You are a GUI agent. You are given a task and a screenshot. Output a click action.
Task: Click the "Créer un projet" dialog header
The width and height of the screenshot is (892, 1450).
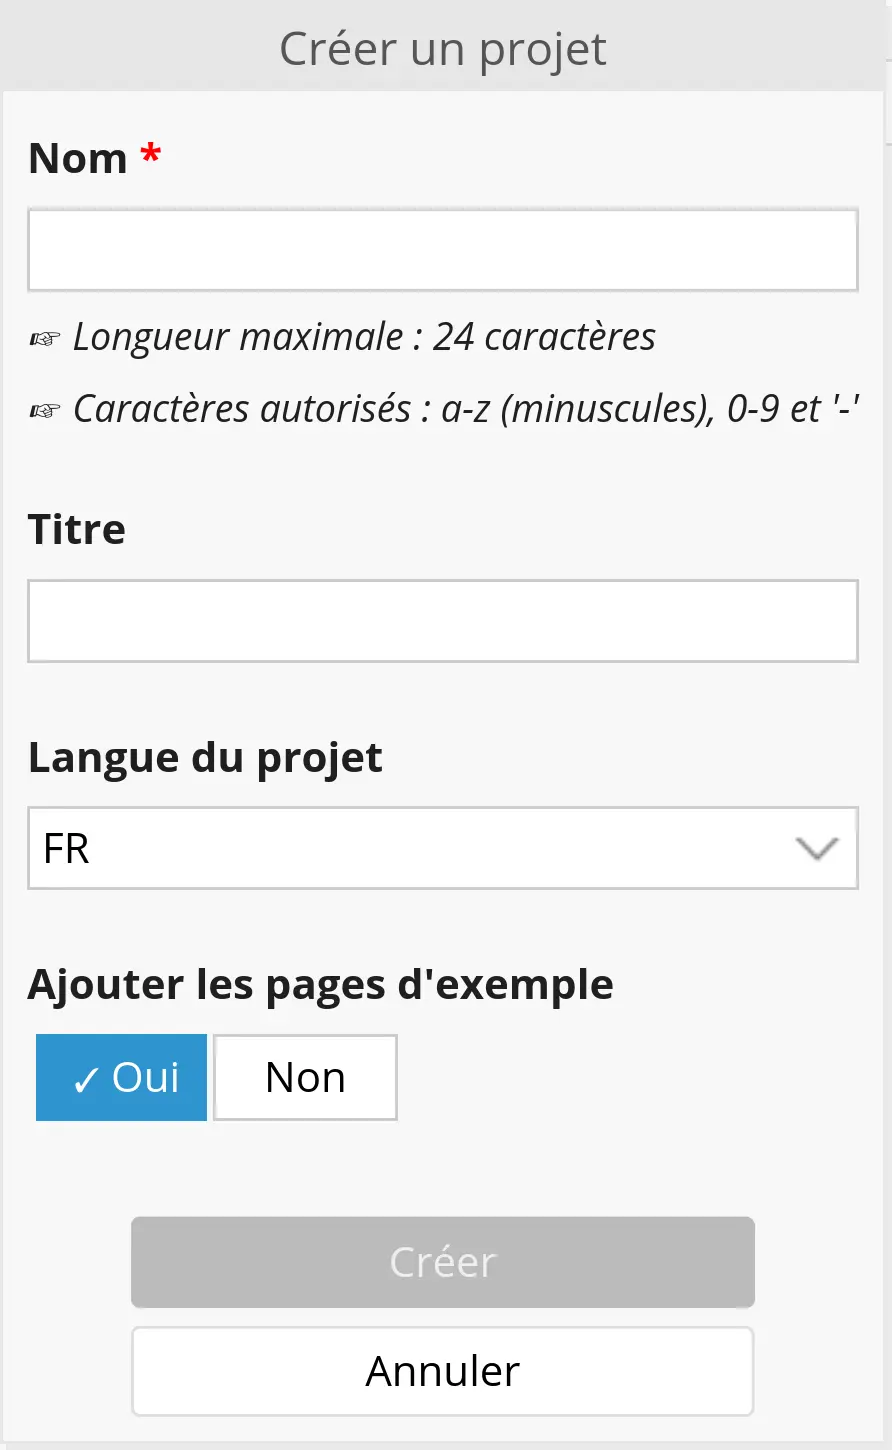[x=442, y=49]
